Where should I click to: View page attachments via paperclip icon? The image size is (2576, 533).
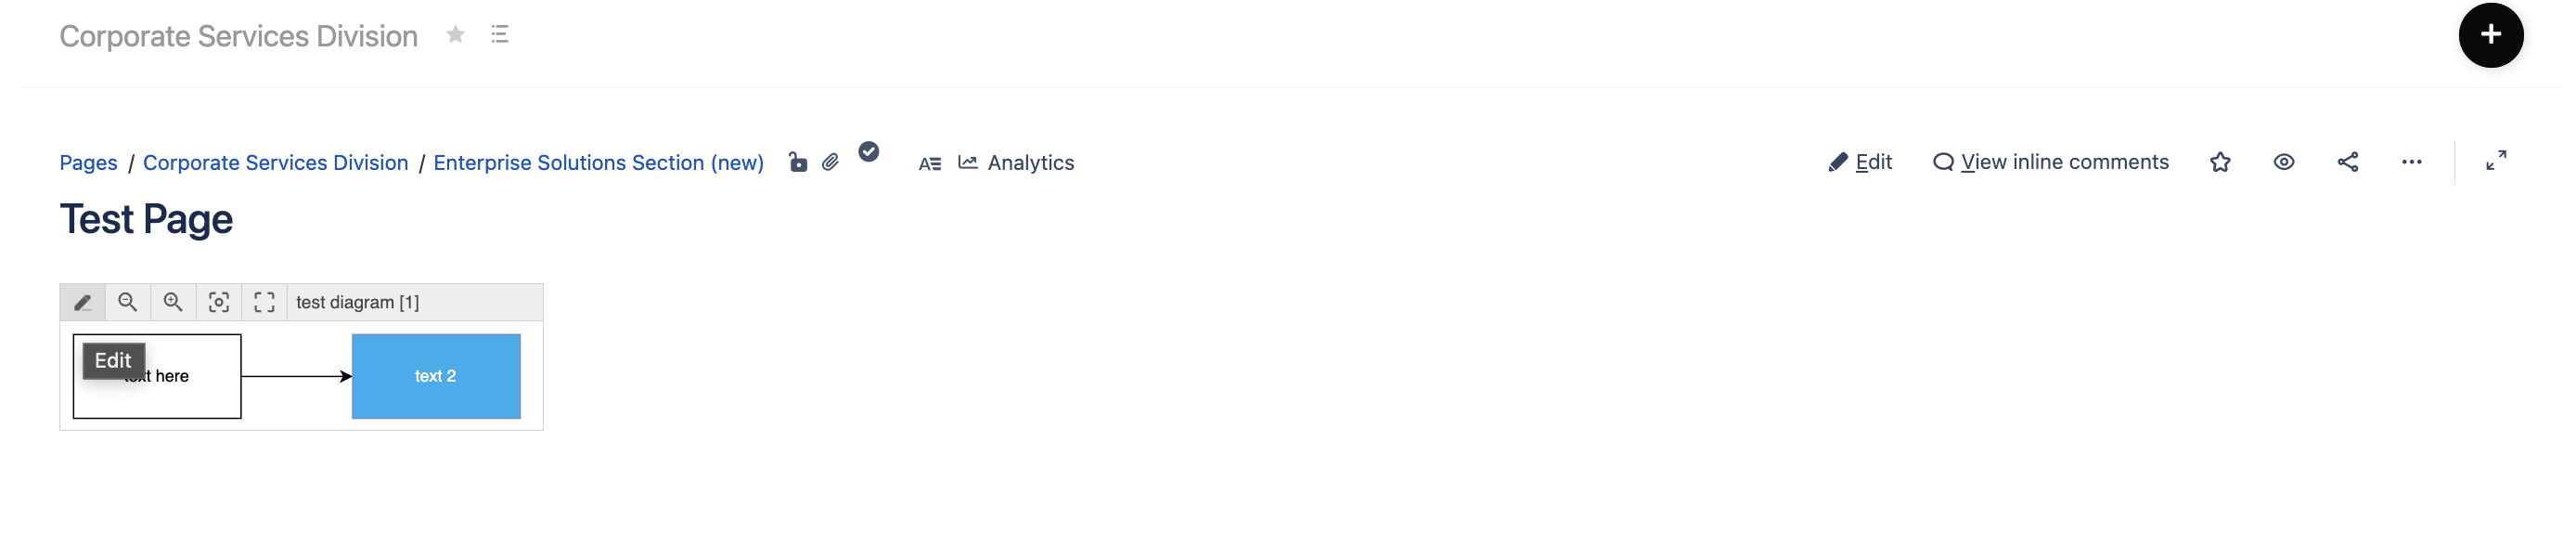[830, 162]
